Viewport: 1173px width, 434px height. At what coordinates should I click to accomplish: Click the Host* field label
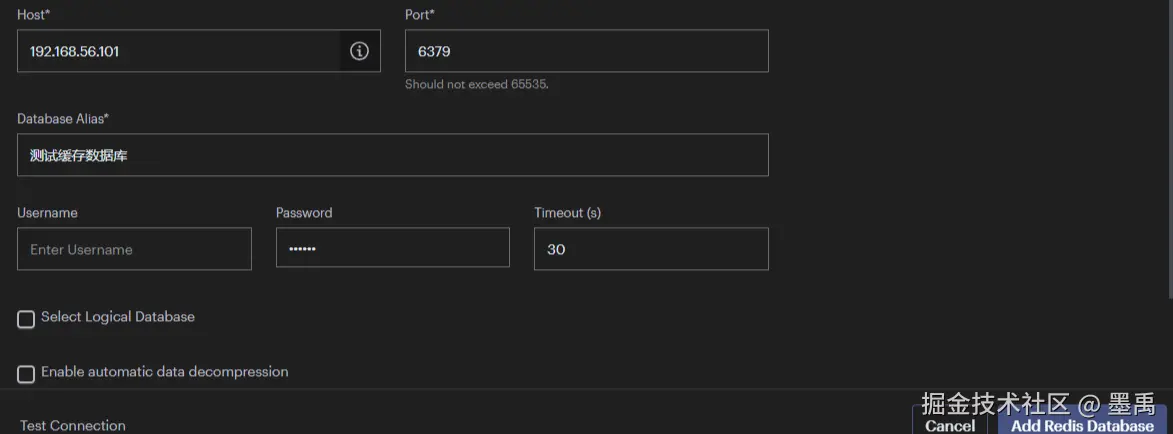point(32,15)
